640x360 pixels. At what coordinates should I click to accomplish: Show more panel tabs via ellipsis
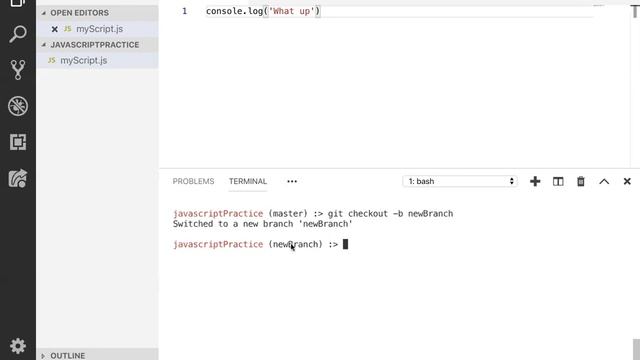tap(292, 182)
